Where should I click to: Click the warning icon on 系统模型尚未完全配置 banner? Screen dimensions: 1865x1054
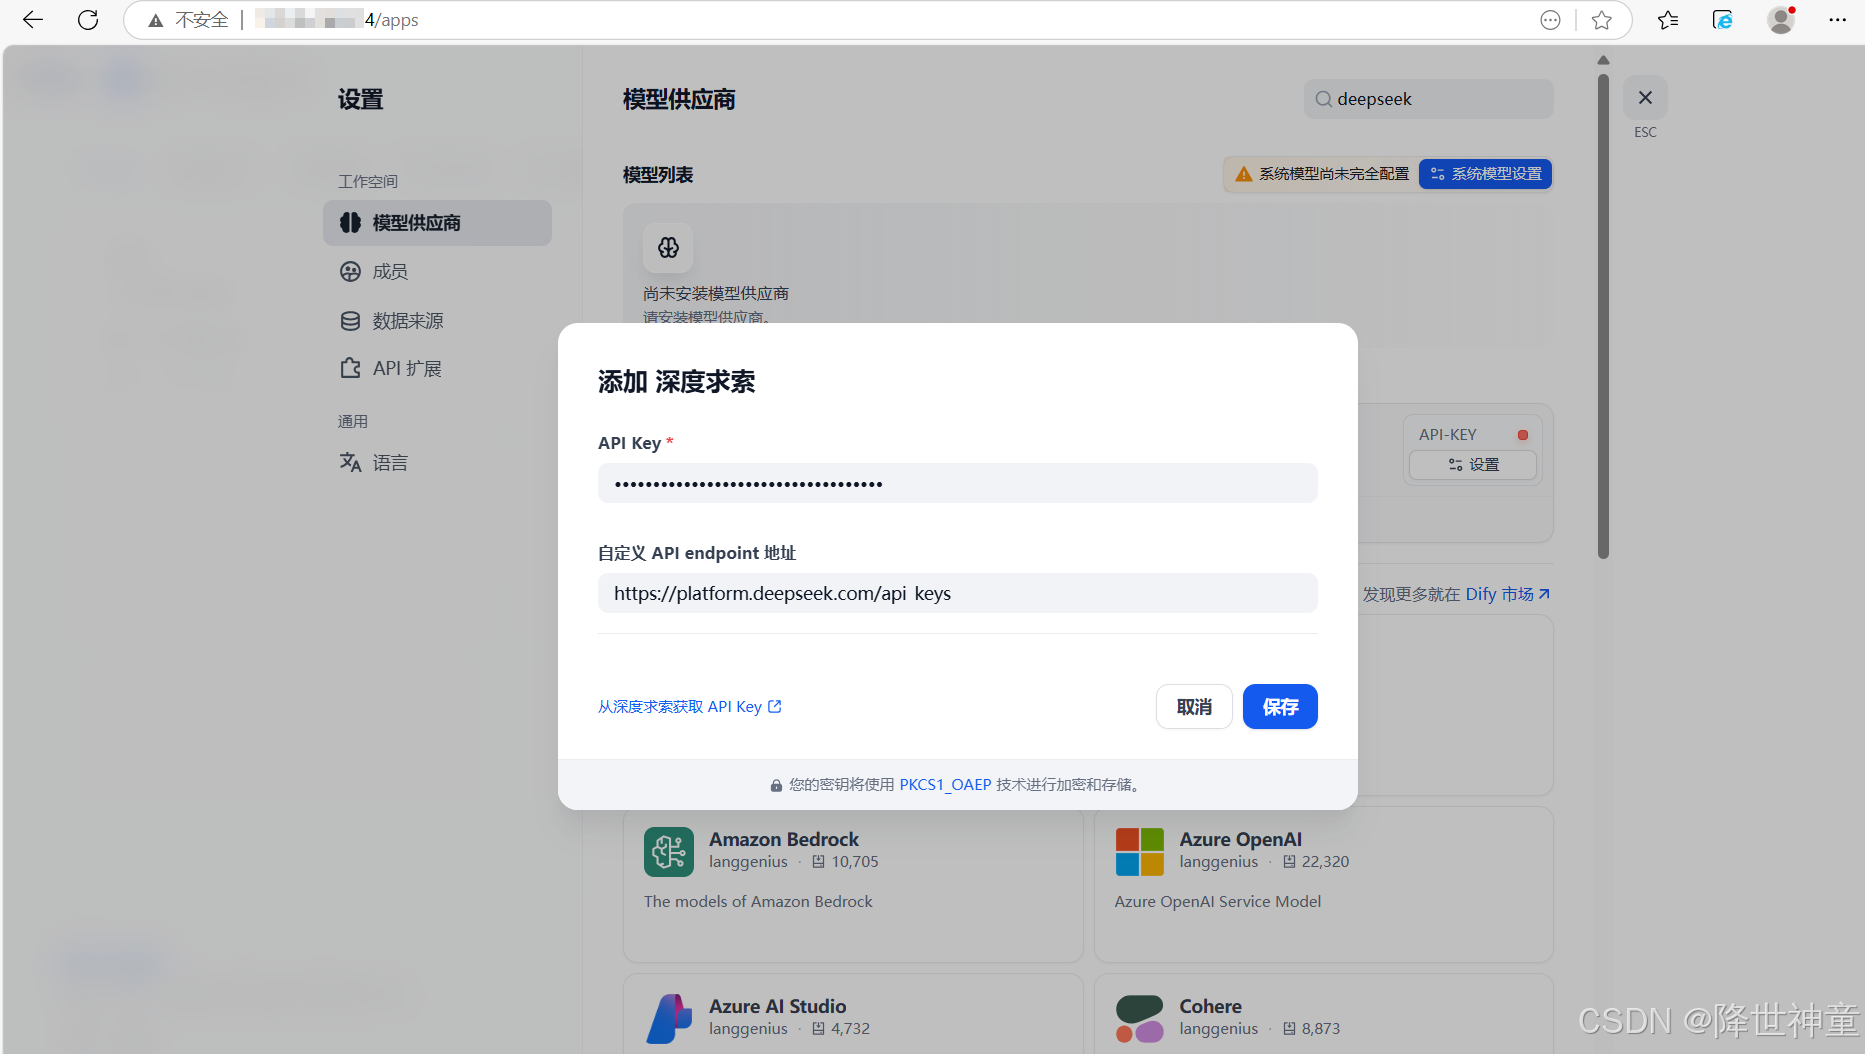pyautogui.click(x=1243, y=173)
